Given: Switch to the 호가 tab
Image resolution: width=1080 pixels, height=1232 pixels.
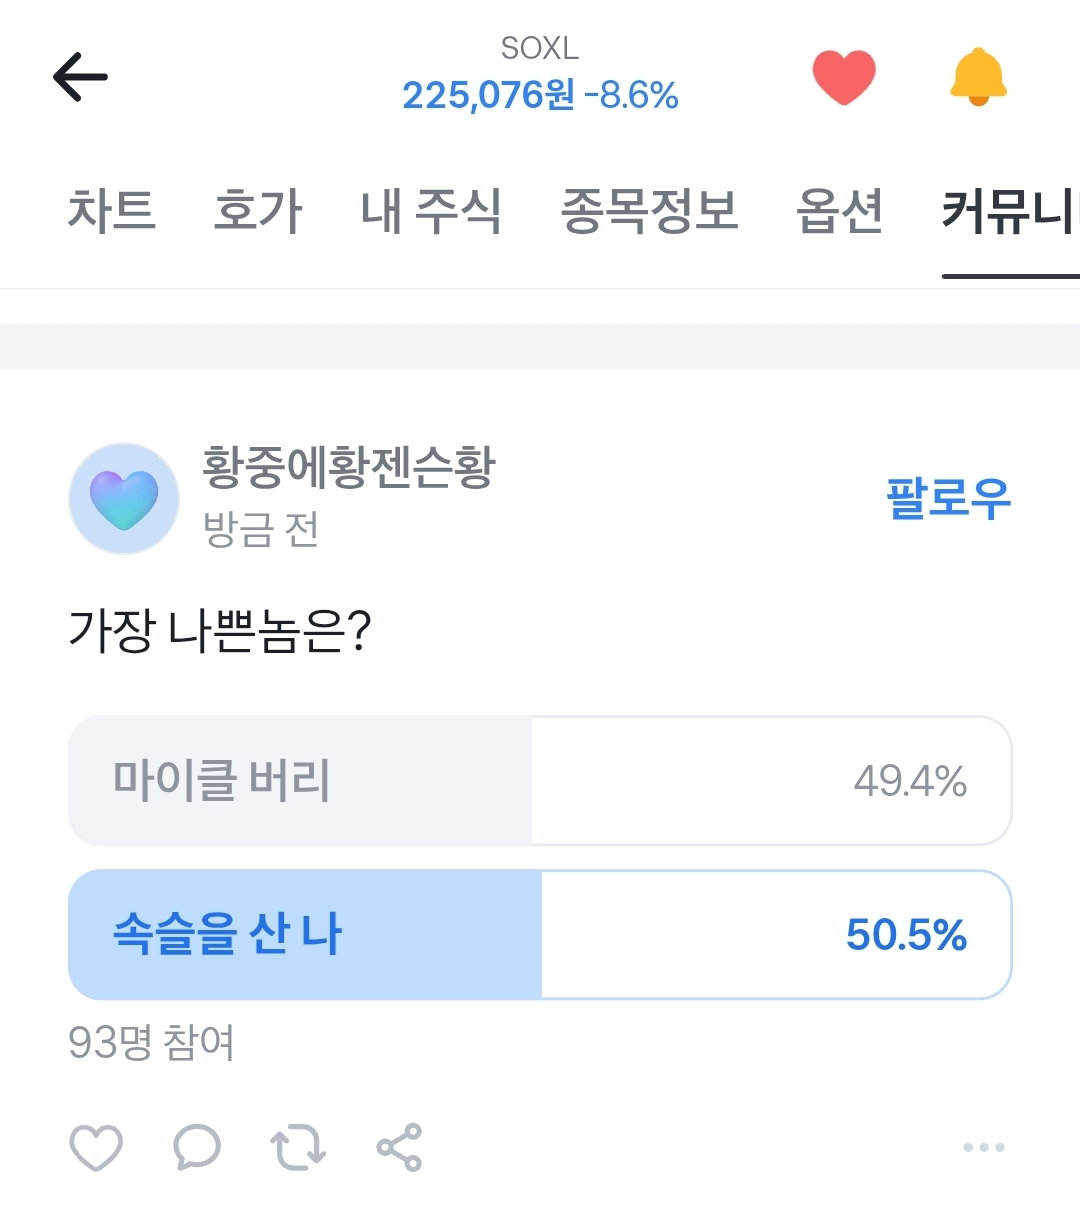Looking at the screenshot, I should click(x=258, y=211).
